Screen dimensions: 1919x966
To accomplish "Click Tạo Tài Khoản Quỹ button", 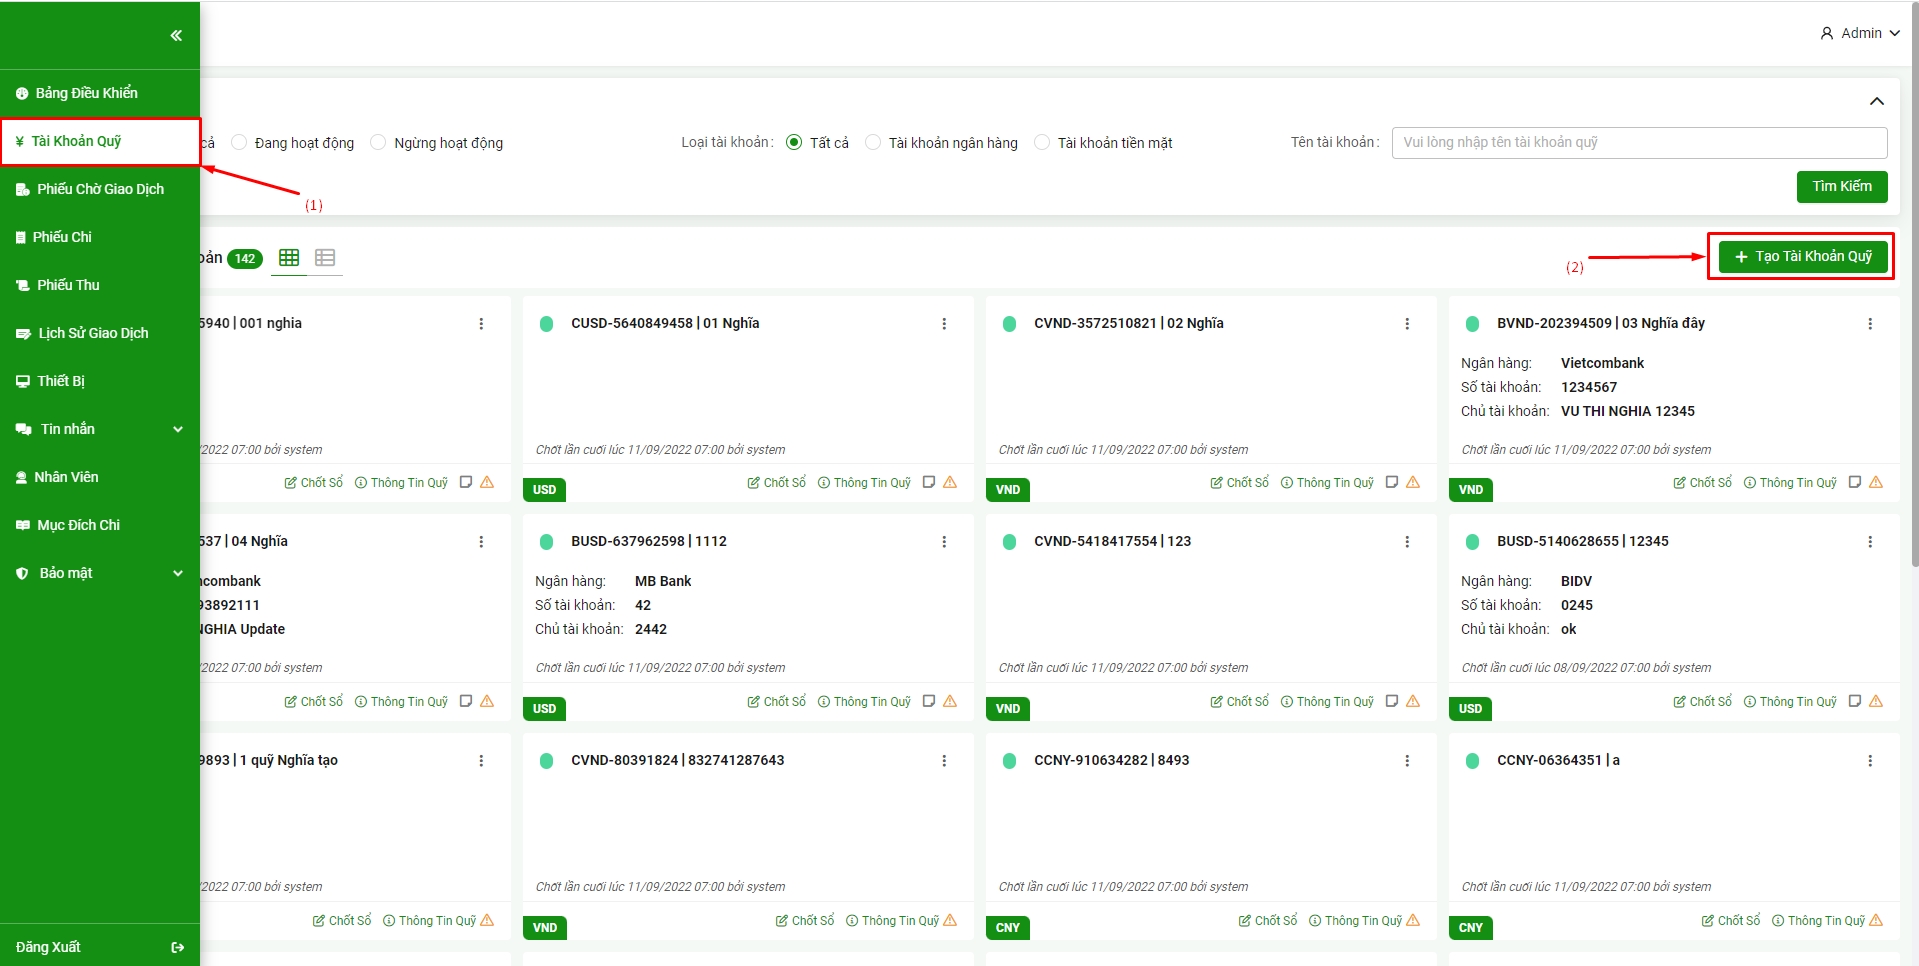I will pos(1802,257).
